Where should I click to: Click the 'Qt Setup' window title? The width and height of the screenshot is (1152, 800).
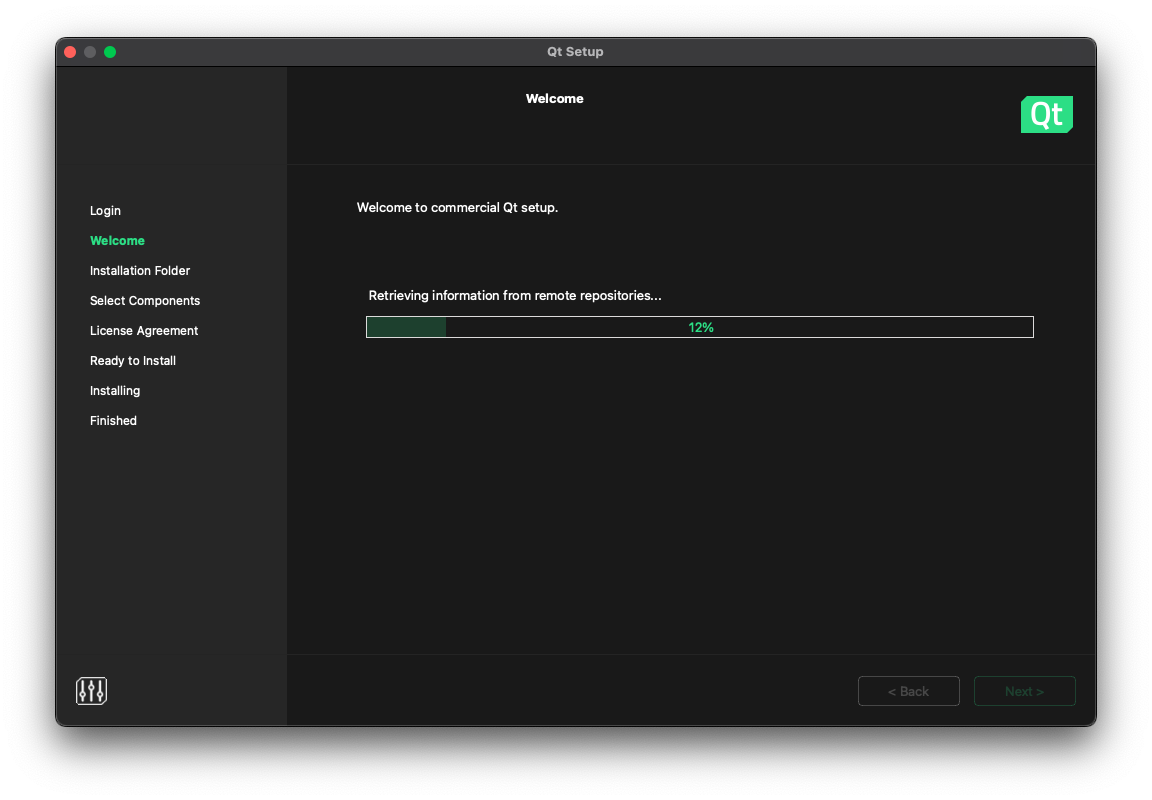tap(575, 52)
